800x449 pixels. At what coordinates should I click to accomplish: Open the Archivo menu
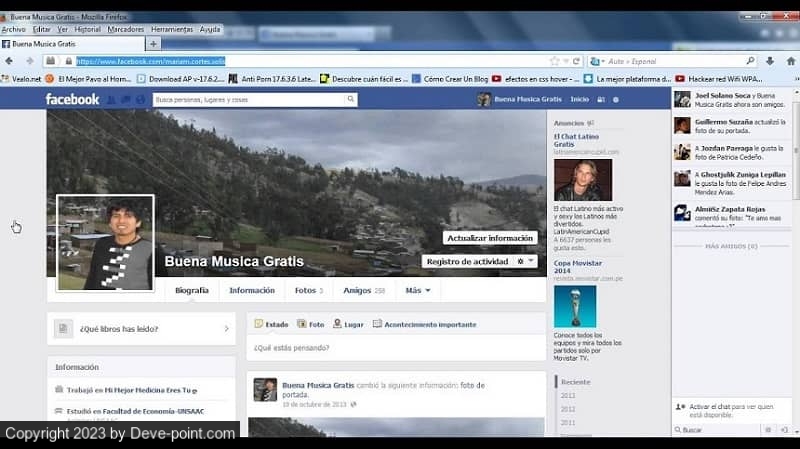[x=14, y=30]
